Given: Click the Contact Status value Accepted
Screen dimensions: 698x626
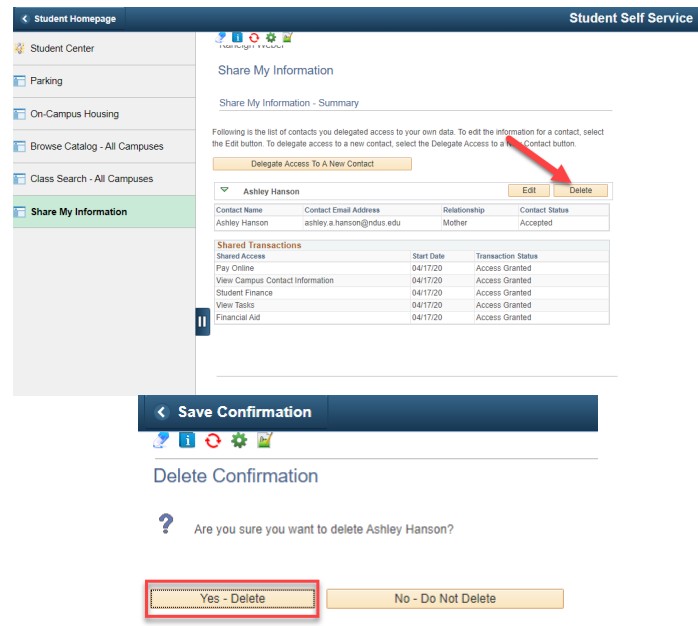Looking at the screenshot, I should [536, 223].
